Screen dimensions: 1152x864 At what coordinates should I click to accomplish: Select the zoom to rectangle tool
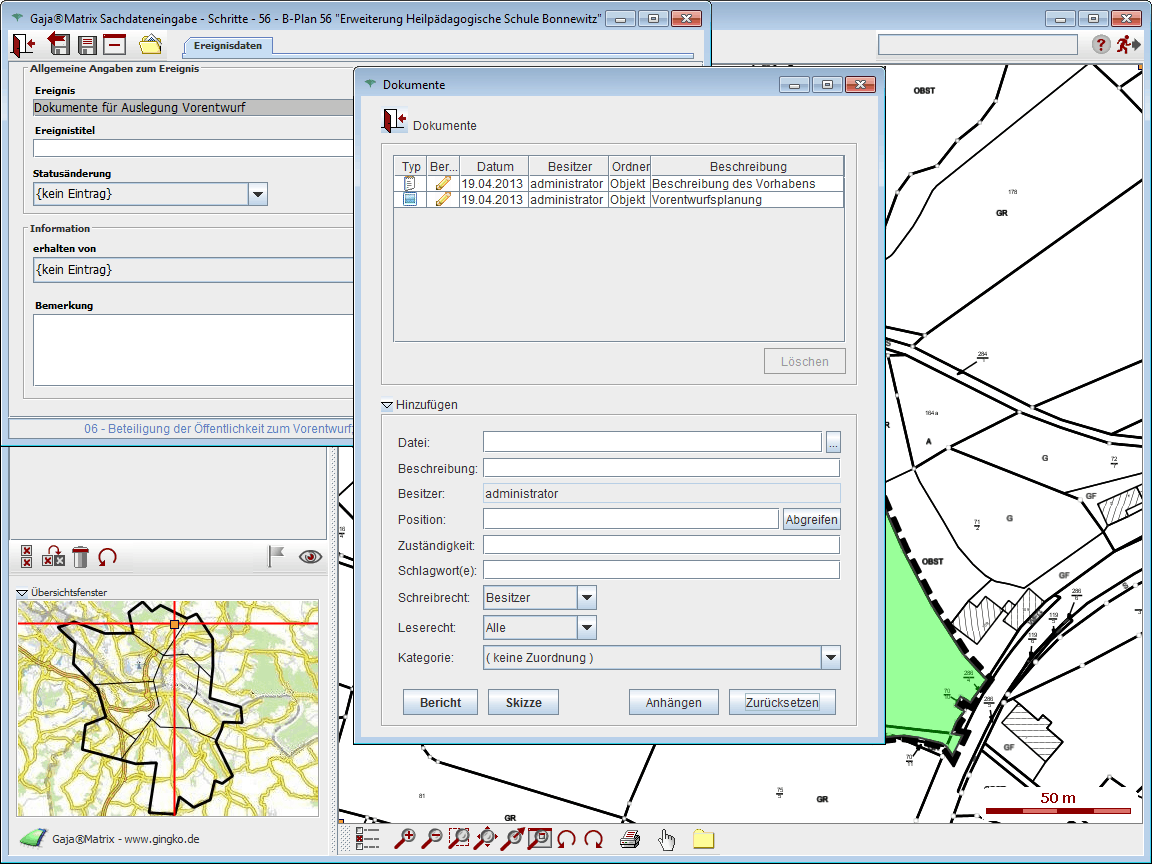coord(459,839)
